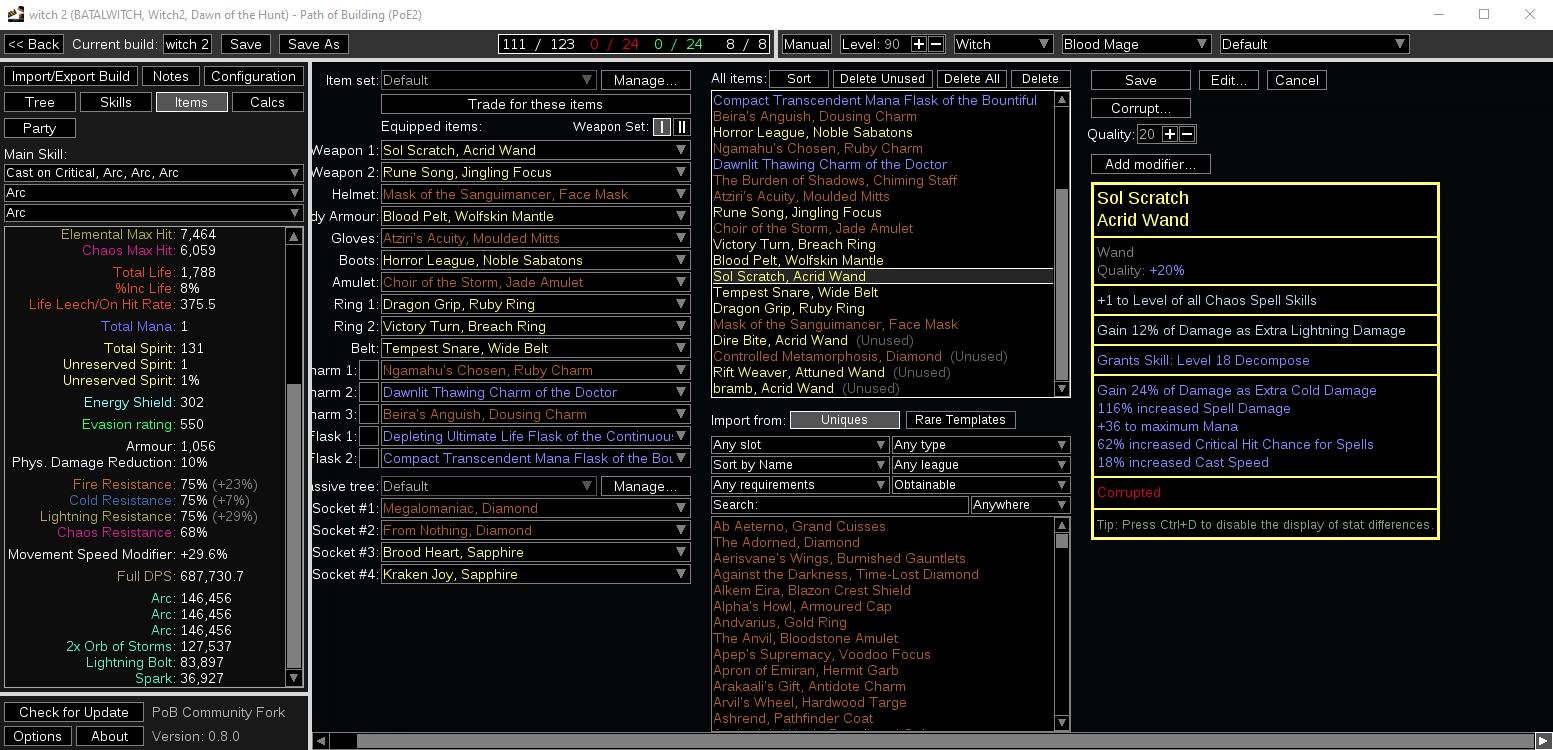The image size is (1553, 750).
Task: Select Tempest Snare, Wide Belt in All items
Action: pos(796,292)
